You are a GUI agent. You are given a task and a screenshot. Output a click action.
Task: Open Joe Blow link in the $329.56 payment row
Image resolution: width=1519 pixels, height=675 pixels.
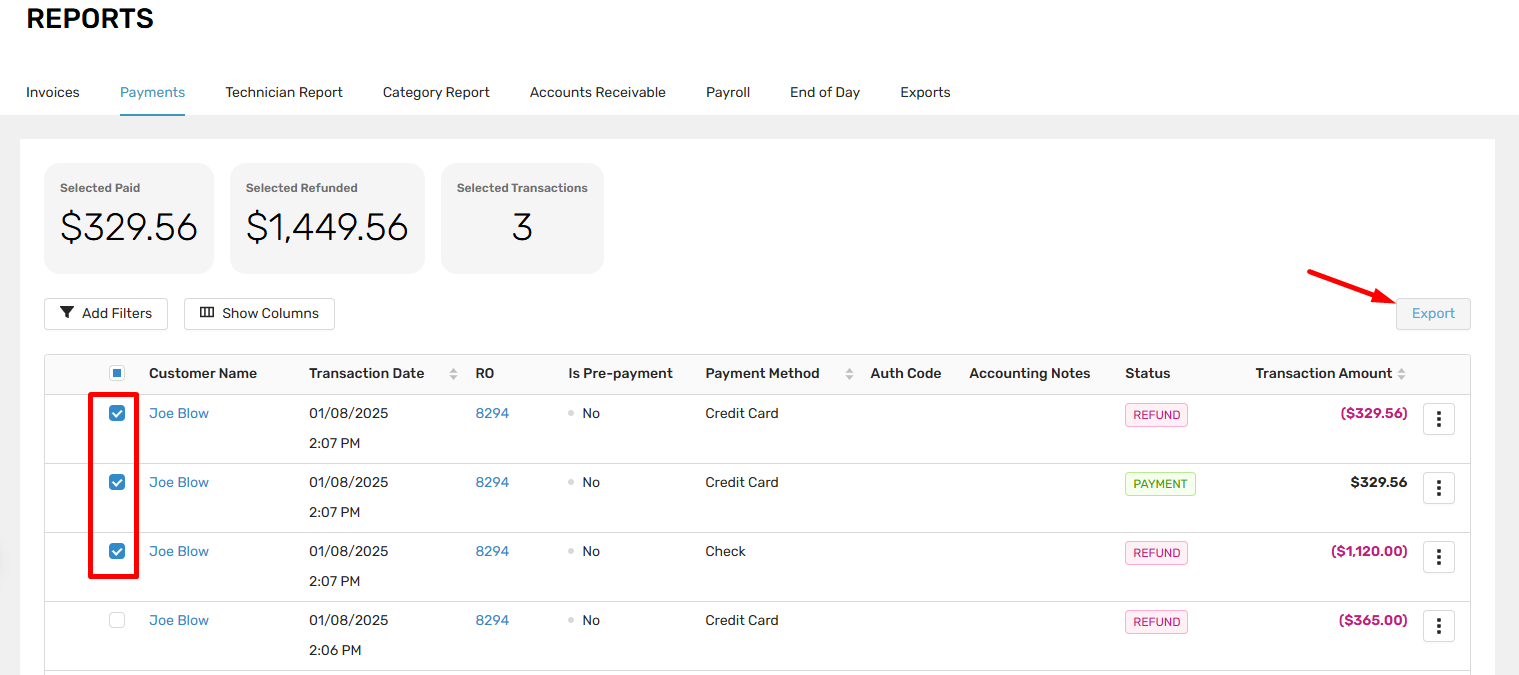tap(179, 482)
